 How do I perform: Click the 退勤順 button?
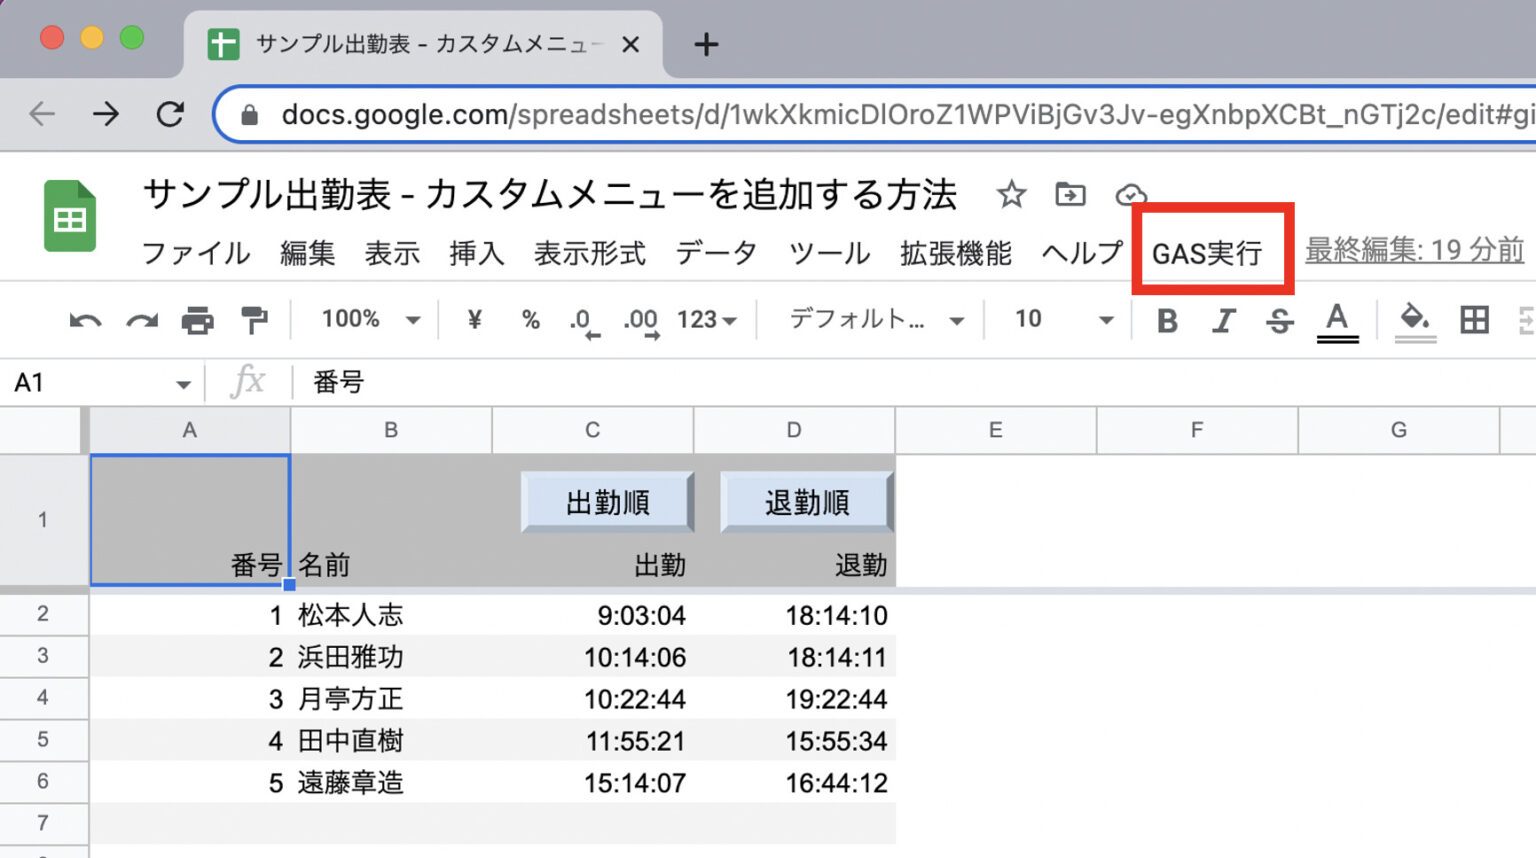806,502
